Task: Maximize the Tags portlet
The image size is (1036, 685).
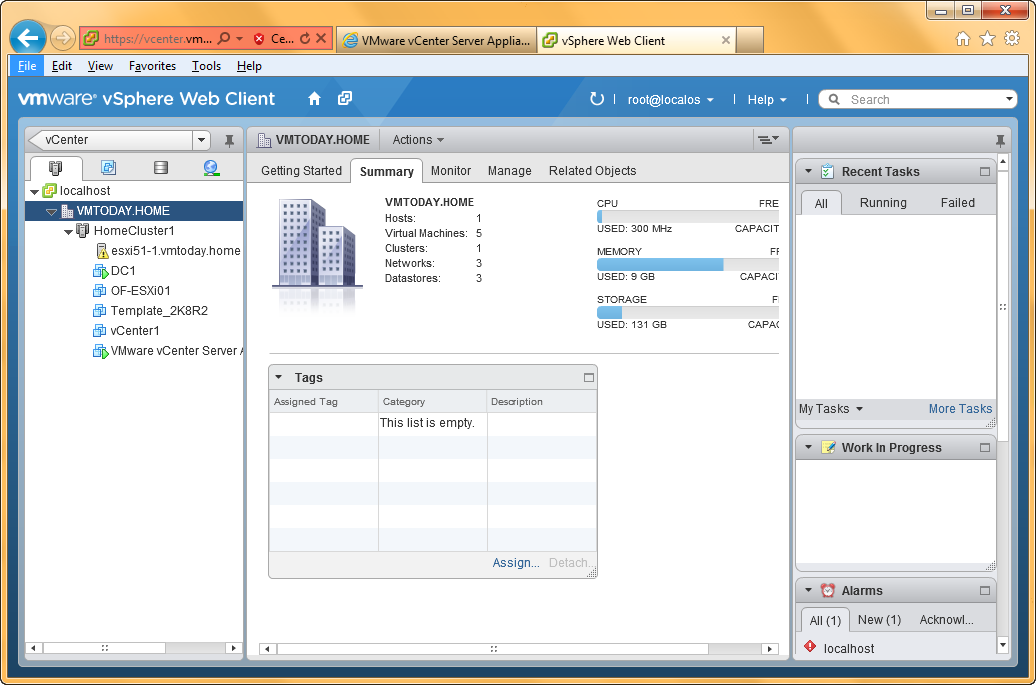Action: [589, 378]
